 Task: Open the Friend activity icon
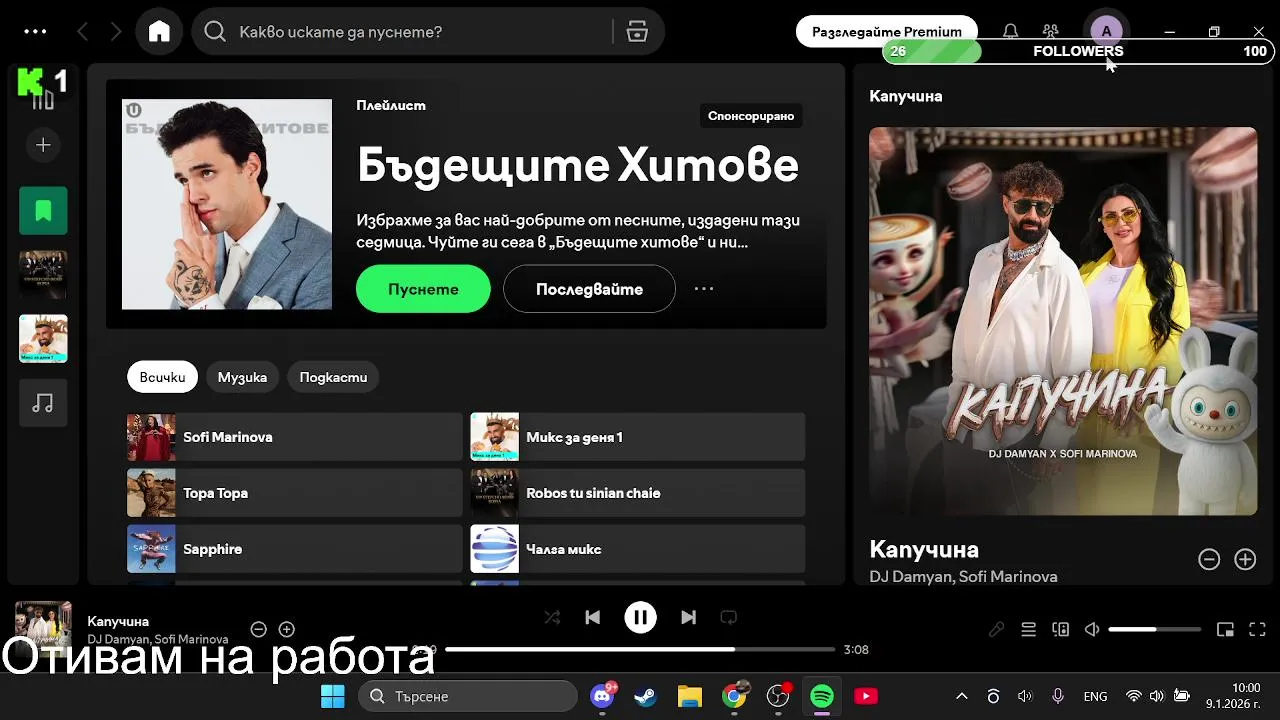point(1050,31)
